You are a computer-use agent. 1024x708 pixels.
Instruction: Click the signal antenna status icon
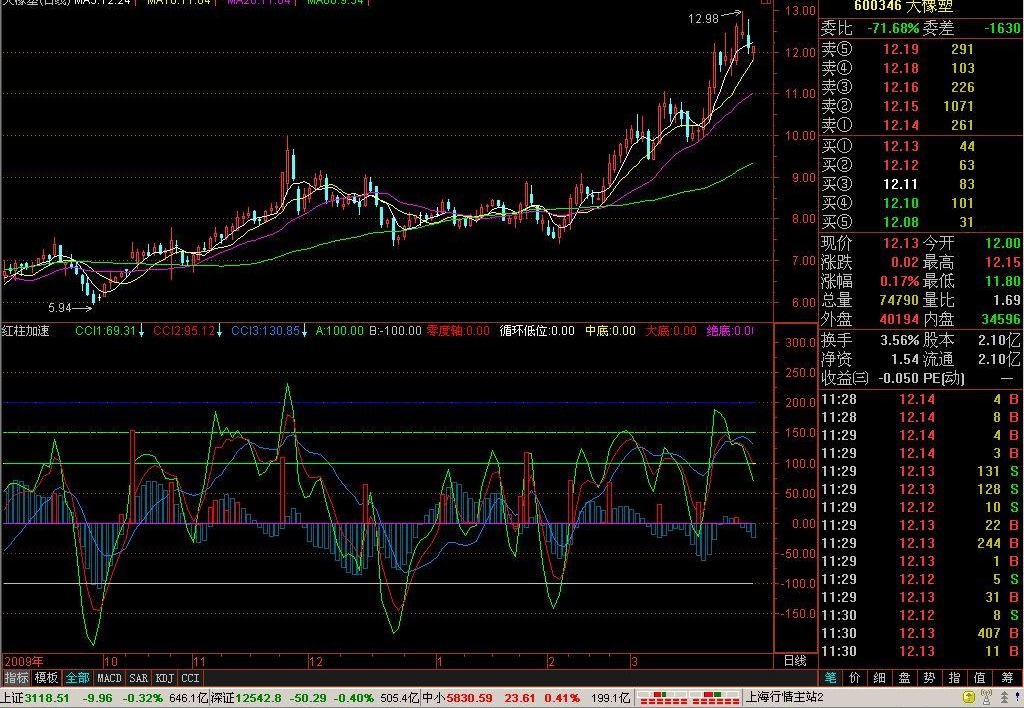coord(987,698)
